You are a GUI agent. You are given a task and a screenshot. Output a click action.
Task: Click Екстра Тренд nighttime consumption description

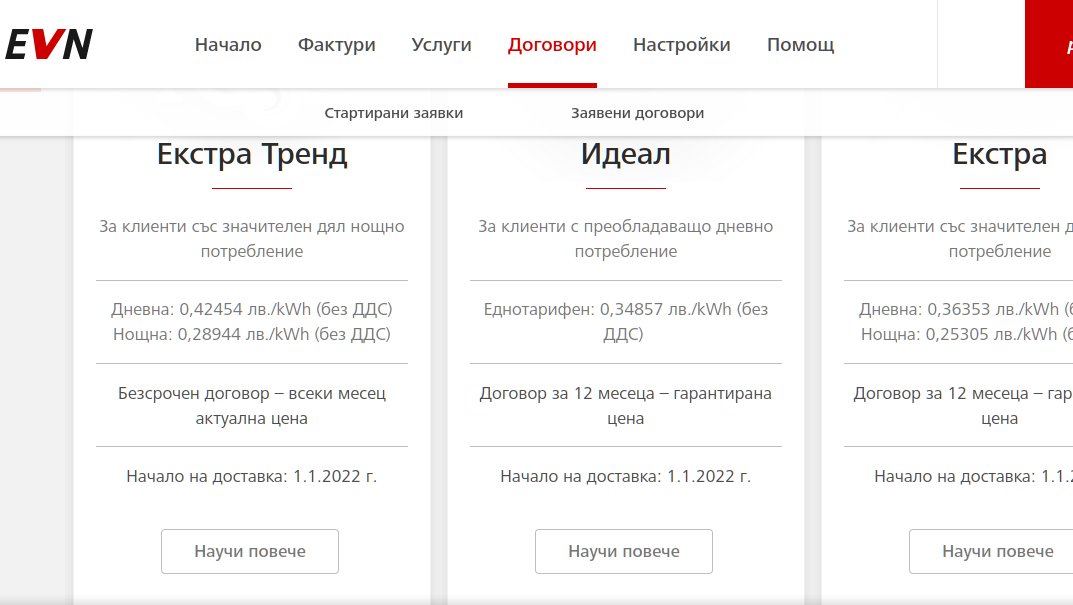point(252,239)
